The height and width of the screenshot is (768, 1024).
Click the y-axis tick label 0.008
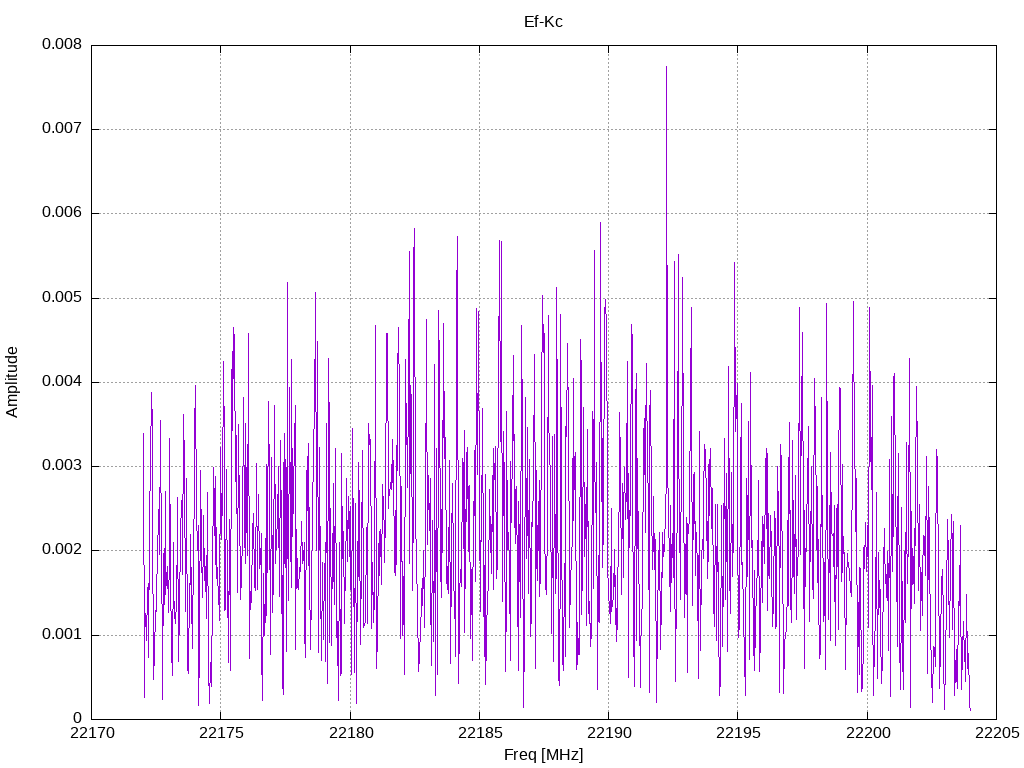tap(62, 44)
